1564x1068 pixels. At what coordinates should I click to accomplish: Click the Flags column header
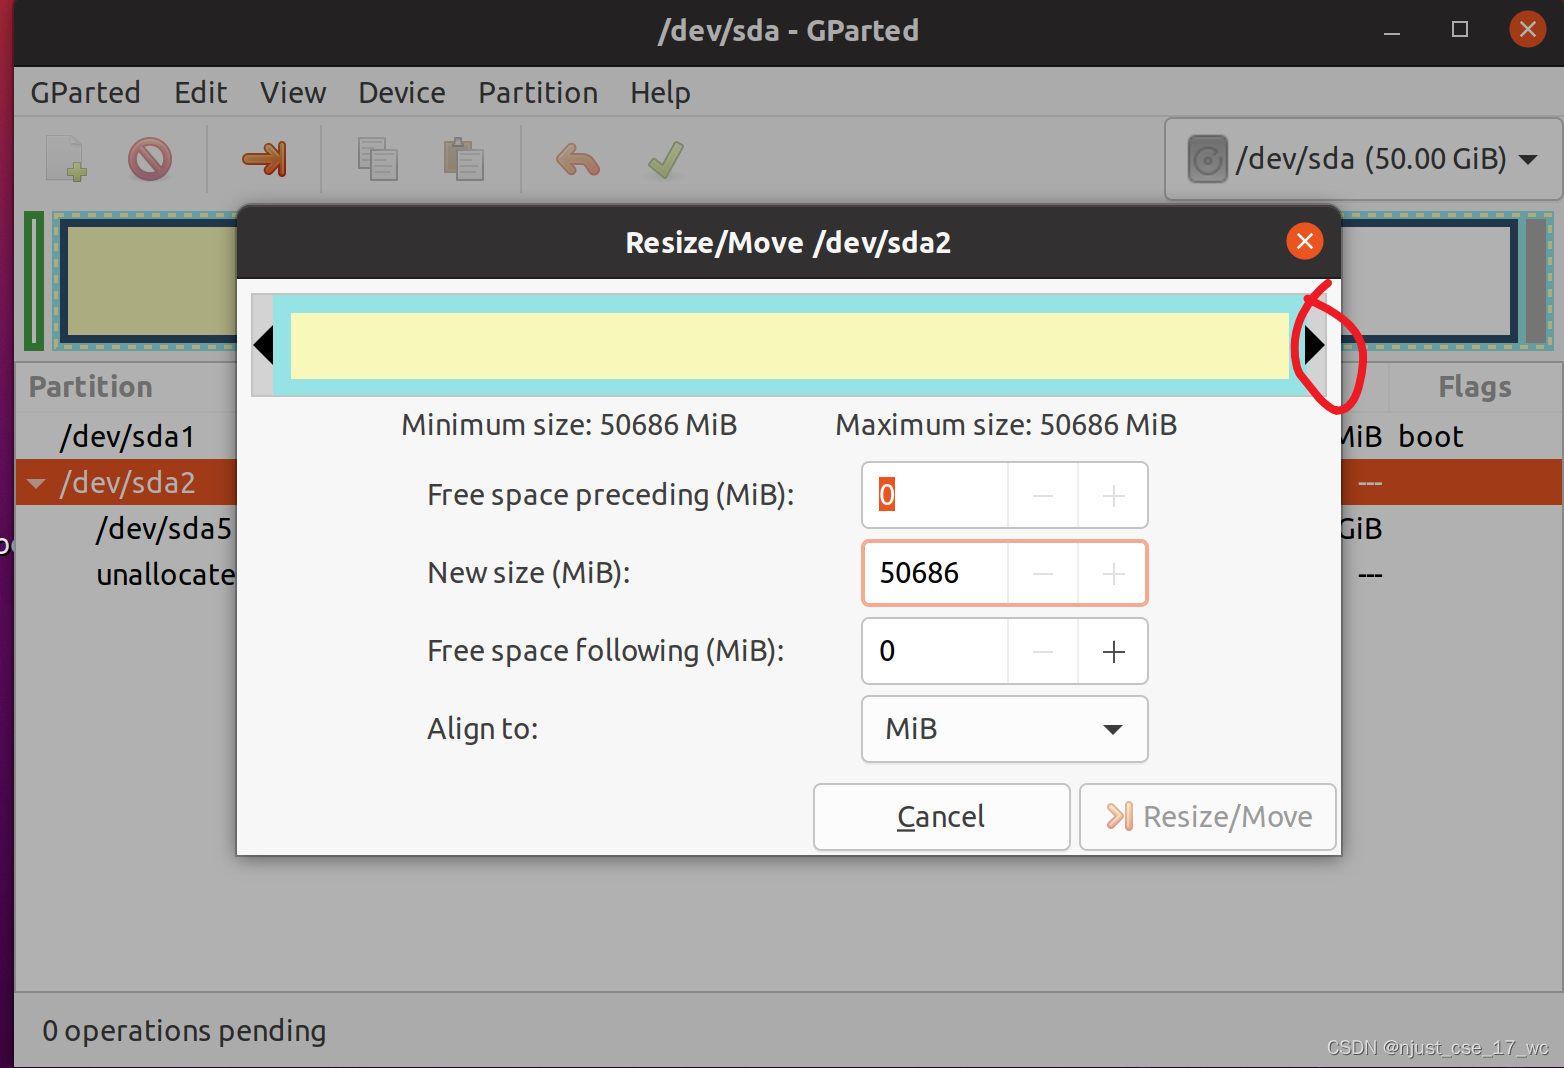tap(1475, 387)
